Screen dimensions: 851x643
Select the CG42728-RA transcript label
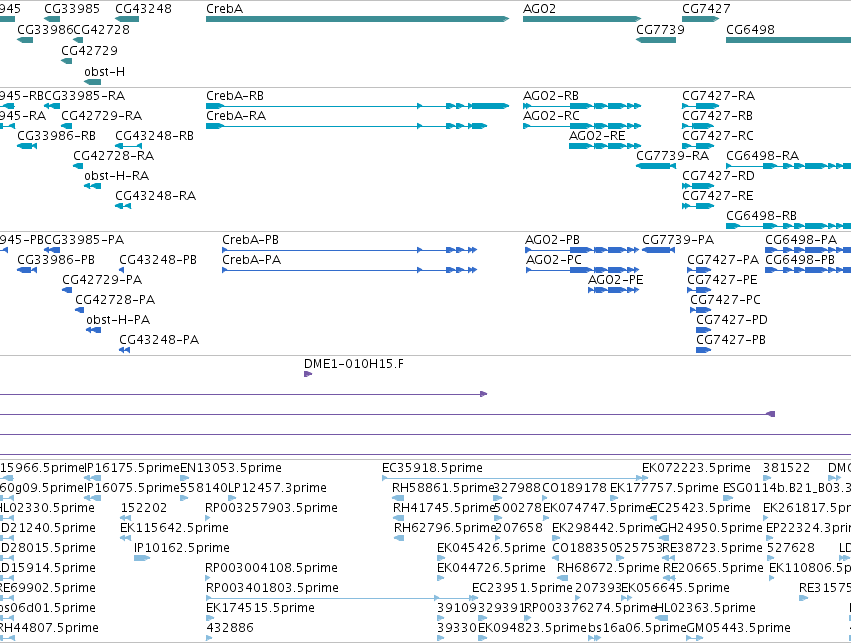coord(113,156)
